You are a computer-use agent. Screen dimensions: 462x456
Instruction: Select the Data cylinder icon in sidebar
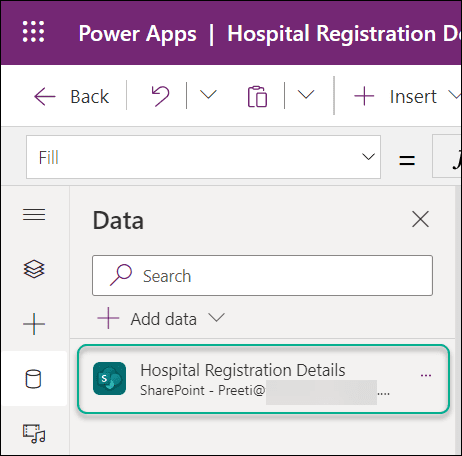pos(33,379)
